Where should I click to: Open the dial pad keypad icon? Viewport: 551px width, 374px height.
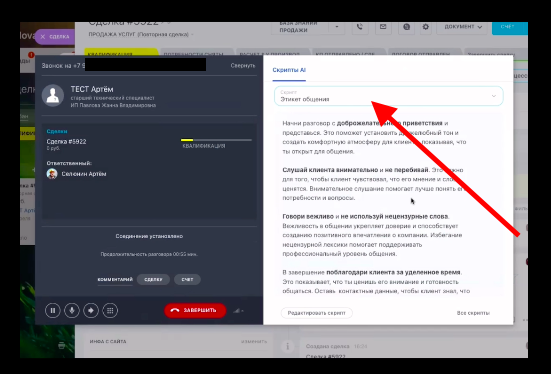click(110, 310)
